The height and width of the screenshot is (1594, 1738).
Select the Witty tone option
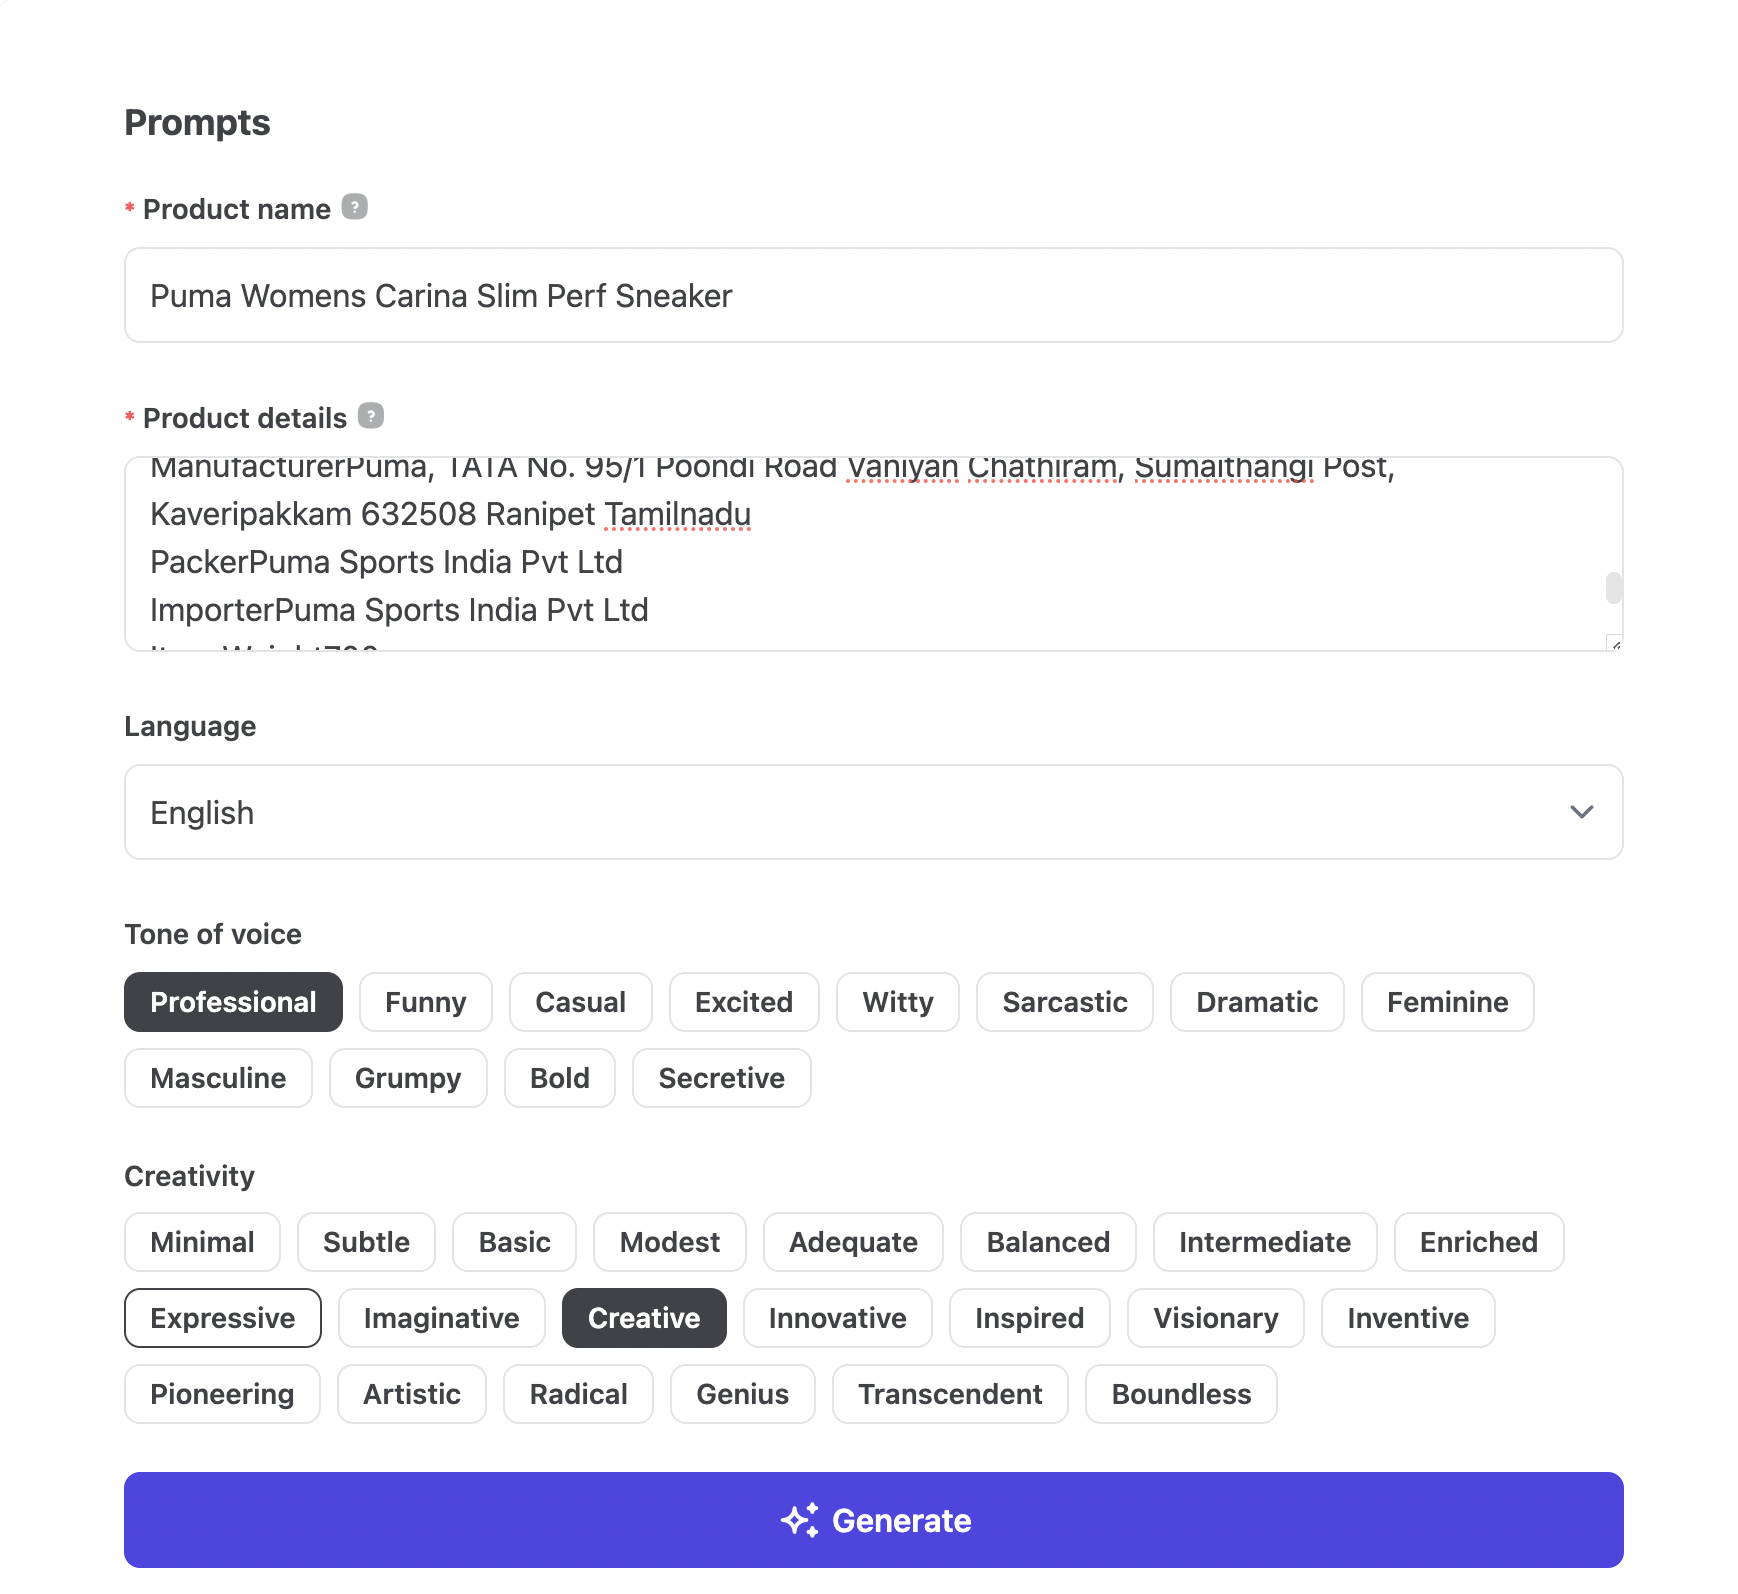click(897, 1002)
